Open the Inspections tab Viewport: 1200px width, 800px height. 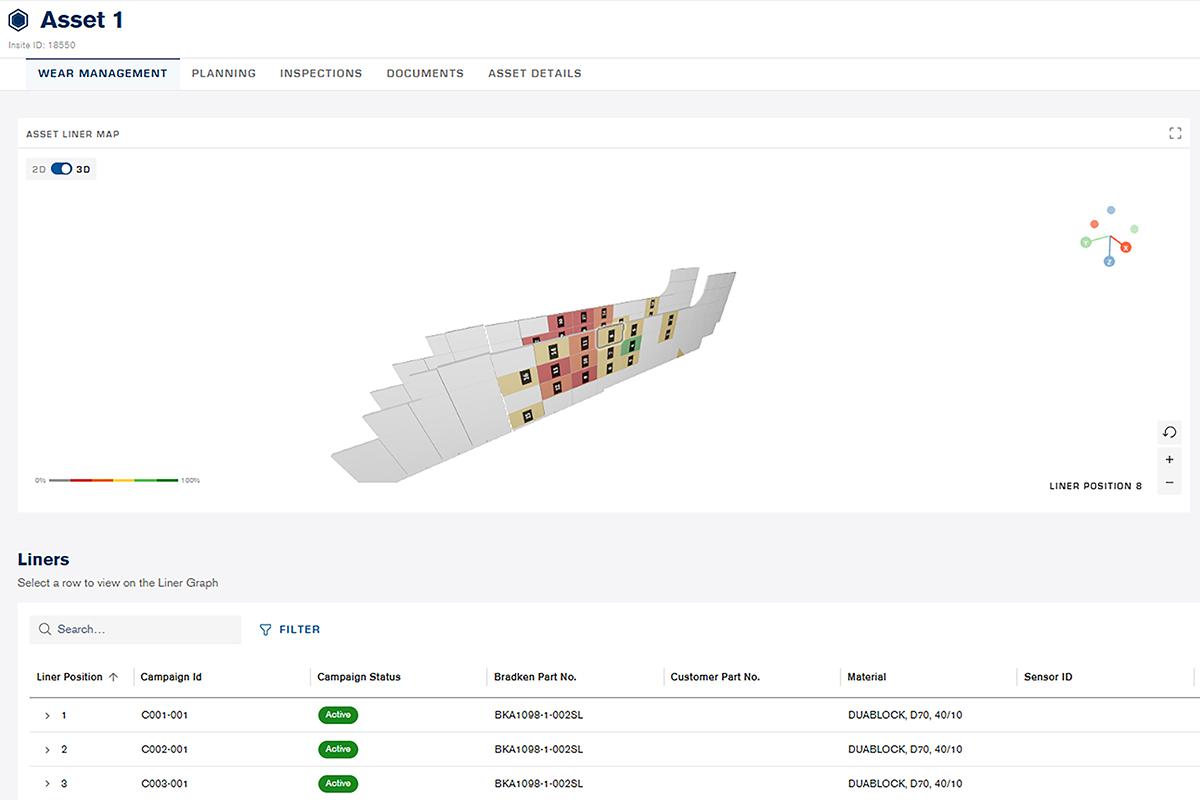[321, 73]
